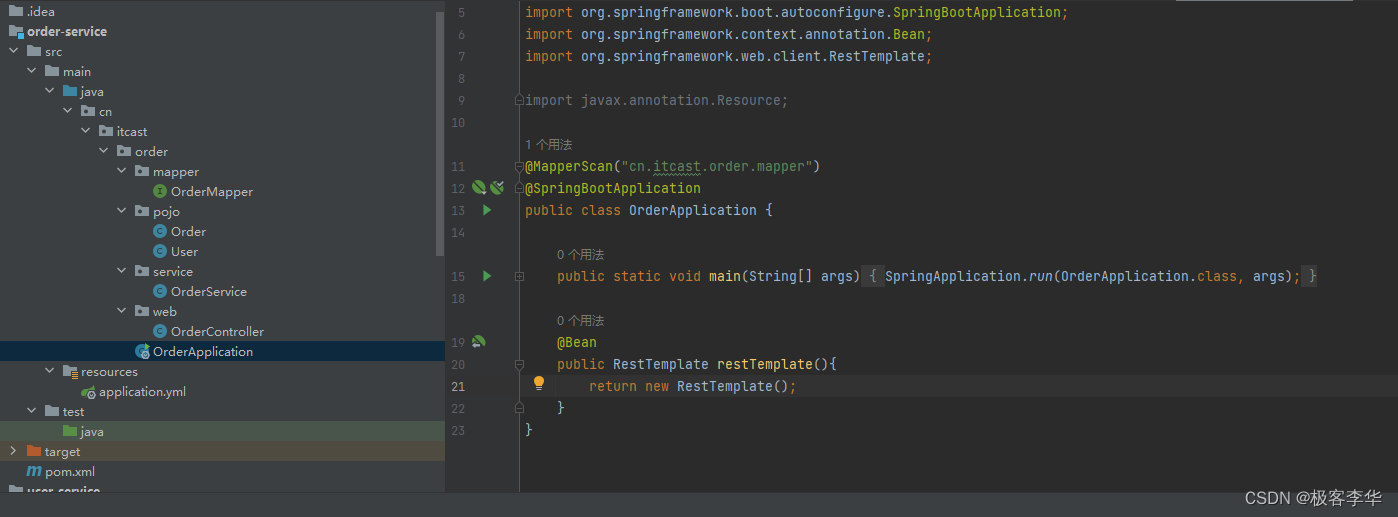Collapse the src folder chevron

(14, 51)
